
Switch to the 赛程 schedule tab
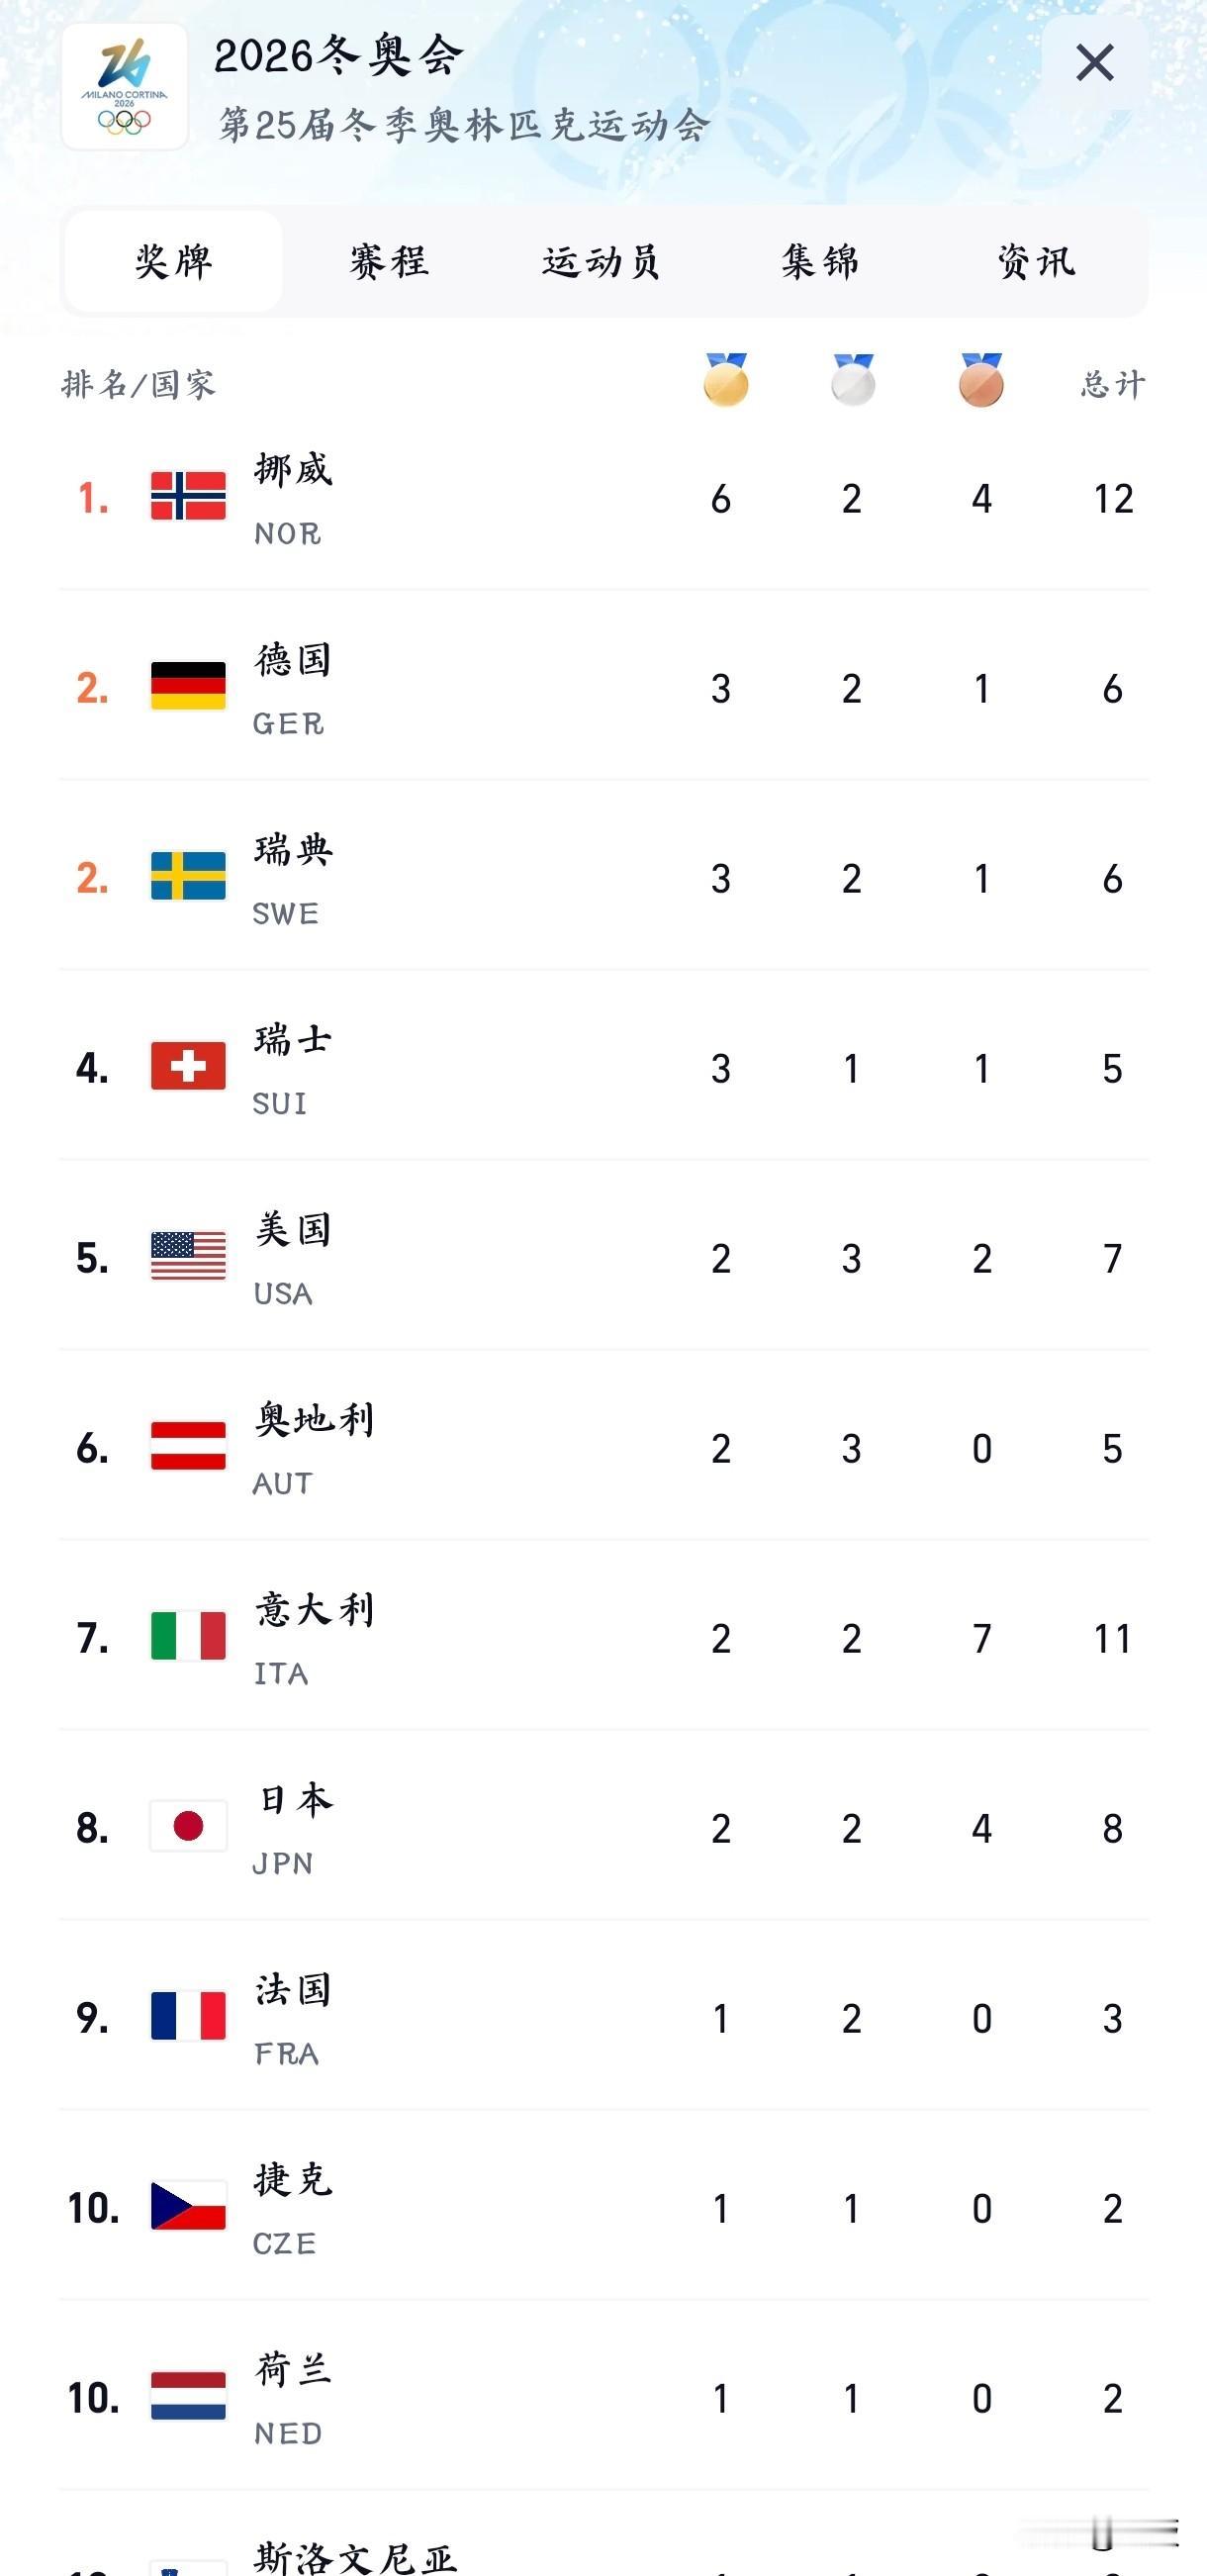(389, 262)
